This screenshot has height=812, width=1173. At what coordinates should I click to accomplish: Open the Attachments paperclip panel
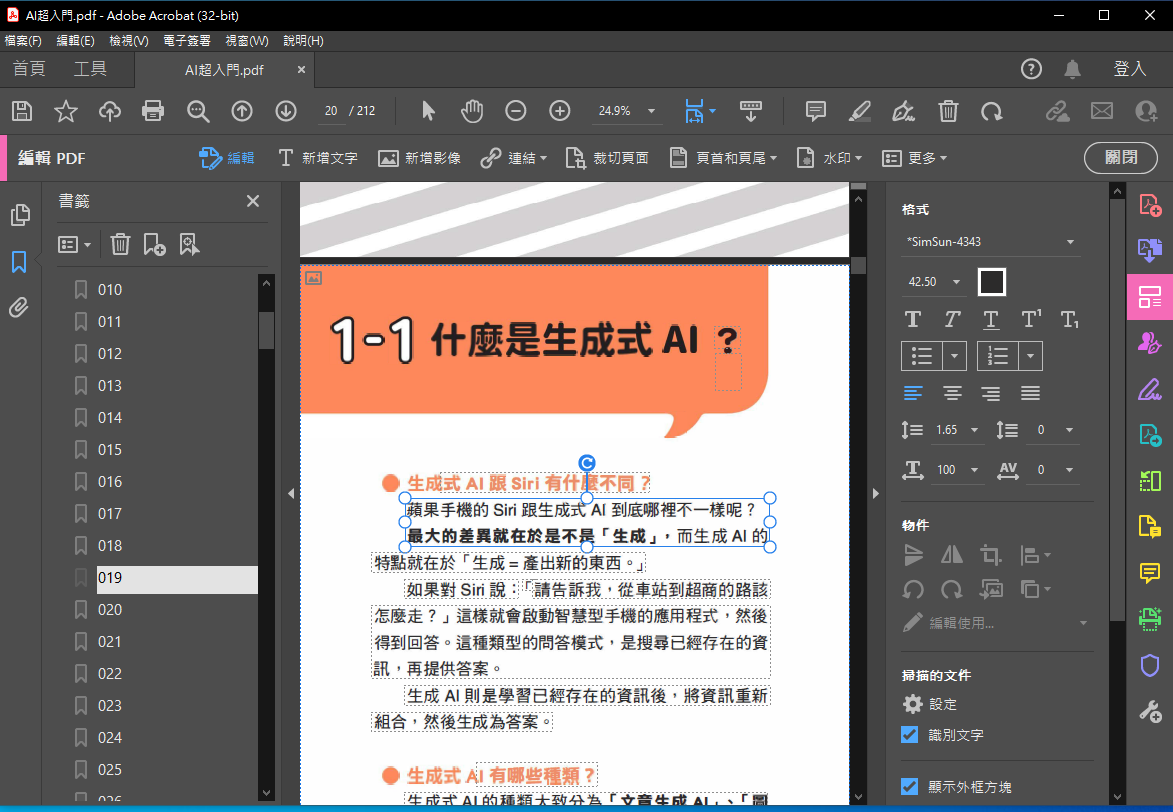(19, 307)
